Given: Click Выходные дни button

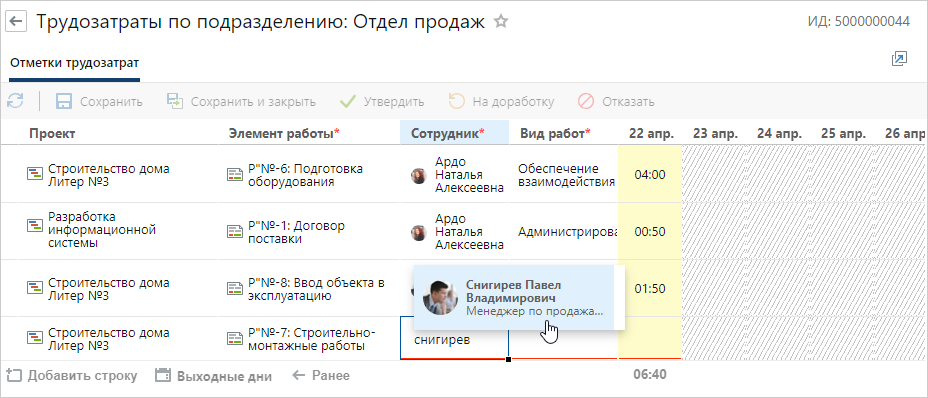Looking at the screenshot, I should [x=214, y=375].
